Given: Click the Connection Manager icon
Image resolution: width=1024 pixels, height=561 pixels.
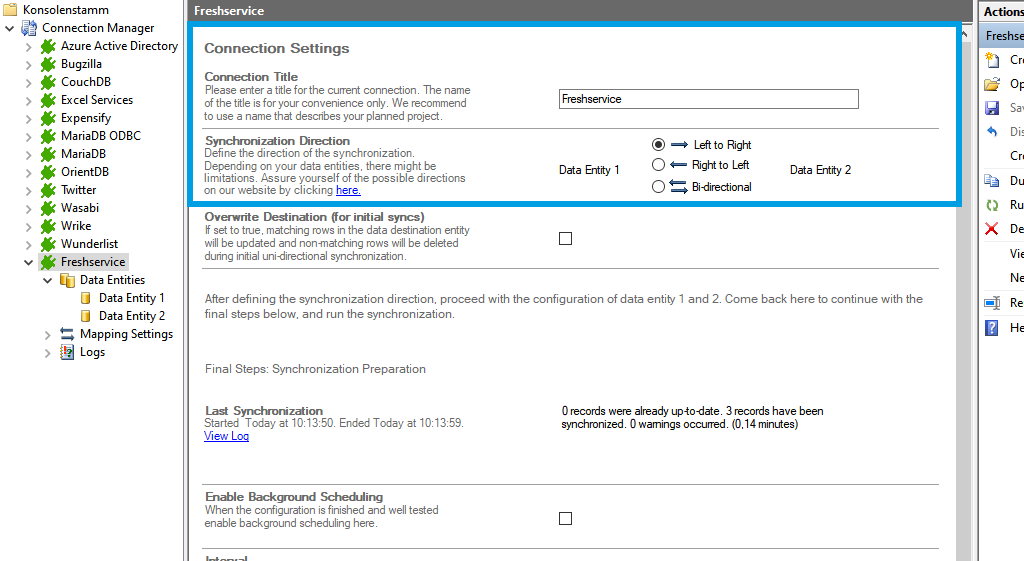Looking at the screenshot, I should [29, 28].
